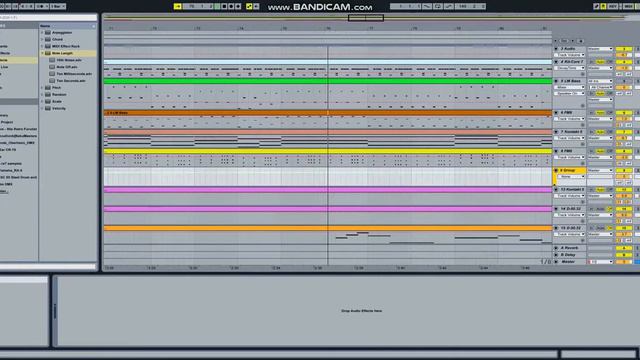Add automation lane on 15 D-50 track
The height and width of the screenshot is (360, 640).
[x=582, y=240]
